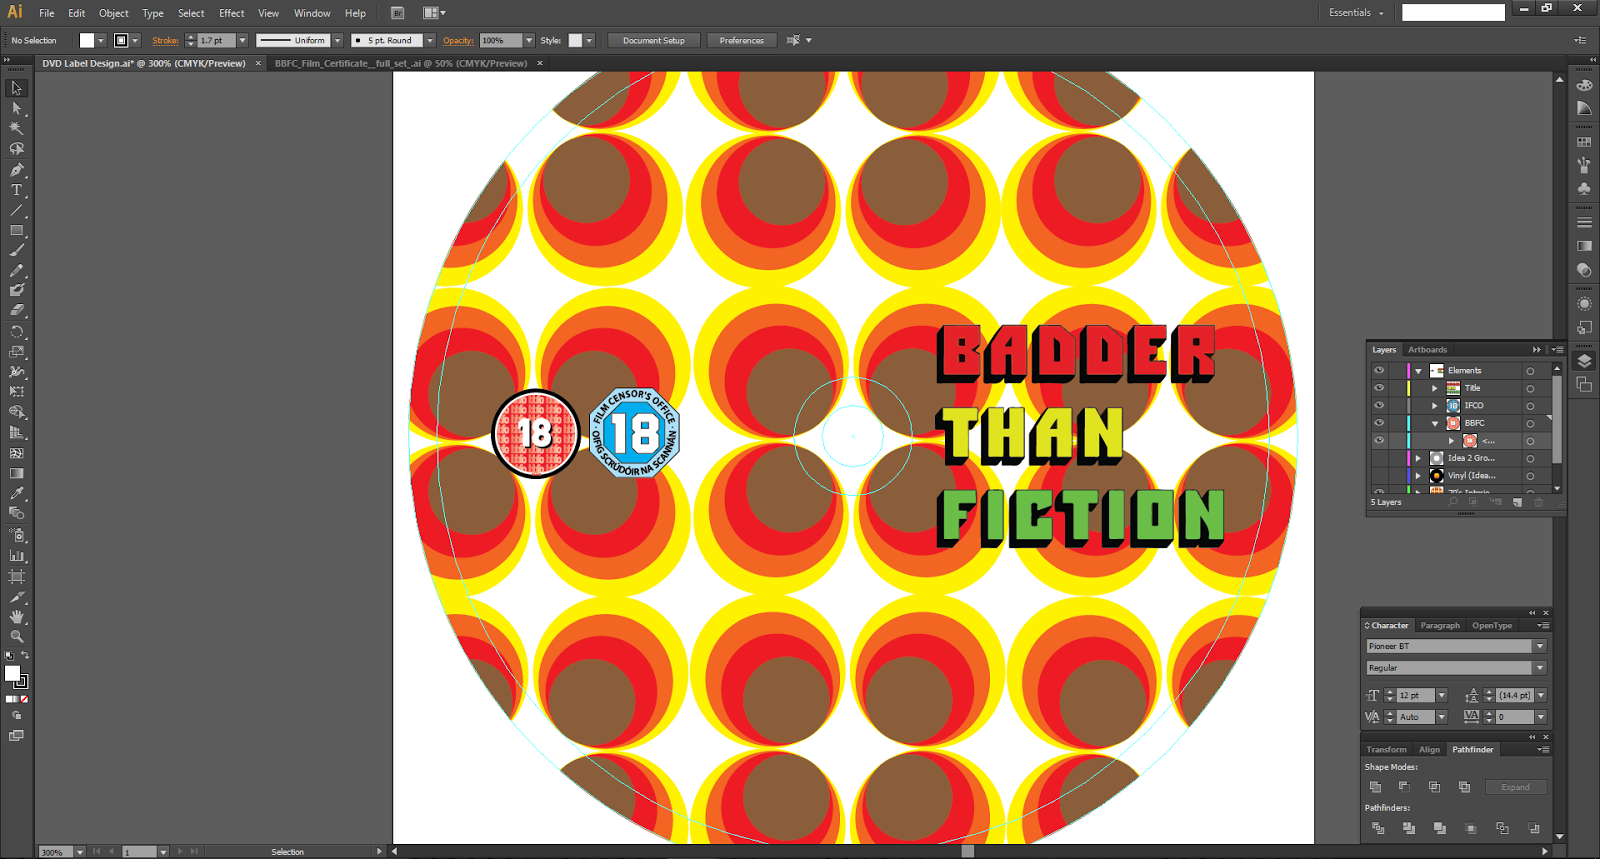Open the Effect menu

[x=232, y=13]
